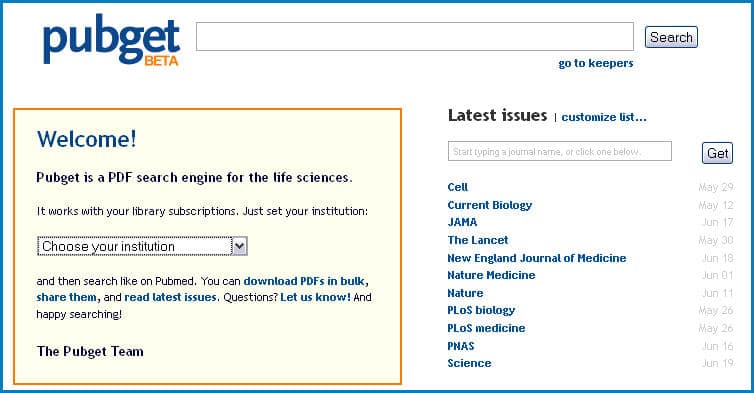Open the customize list link
Viewport: 754px width, 393px height.
coord(603,117)
